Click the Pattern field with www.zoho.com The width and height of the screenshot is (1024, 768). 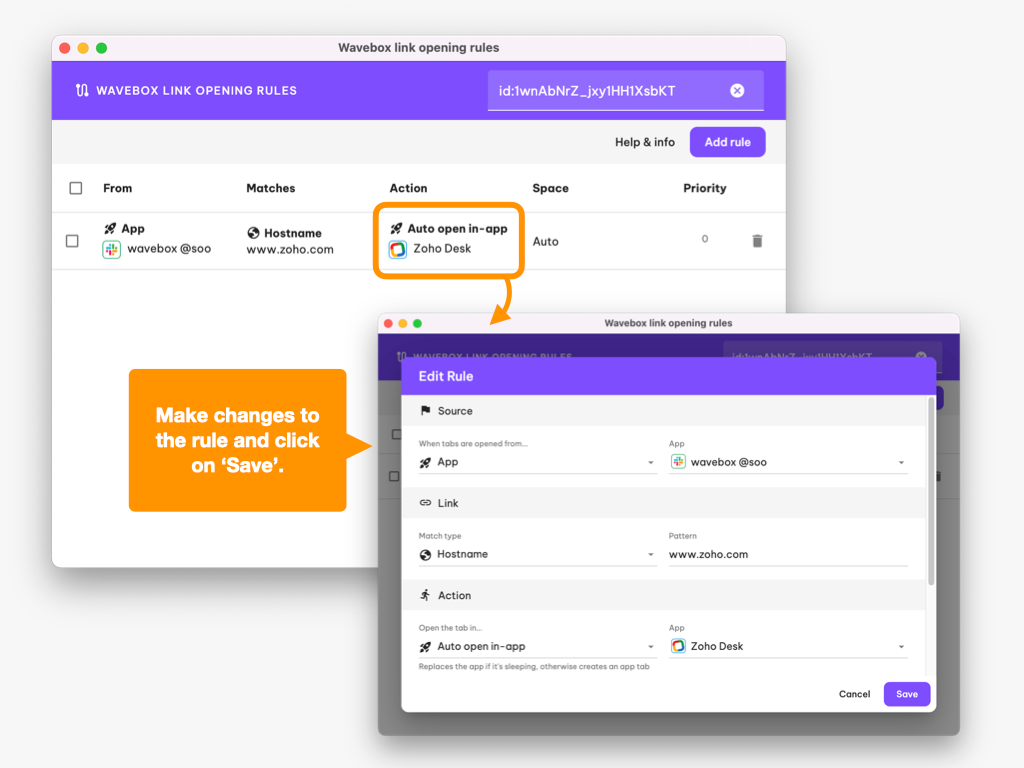(x=788, y=554)
